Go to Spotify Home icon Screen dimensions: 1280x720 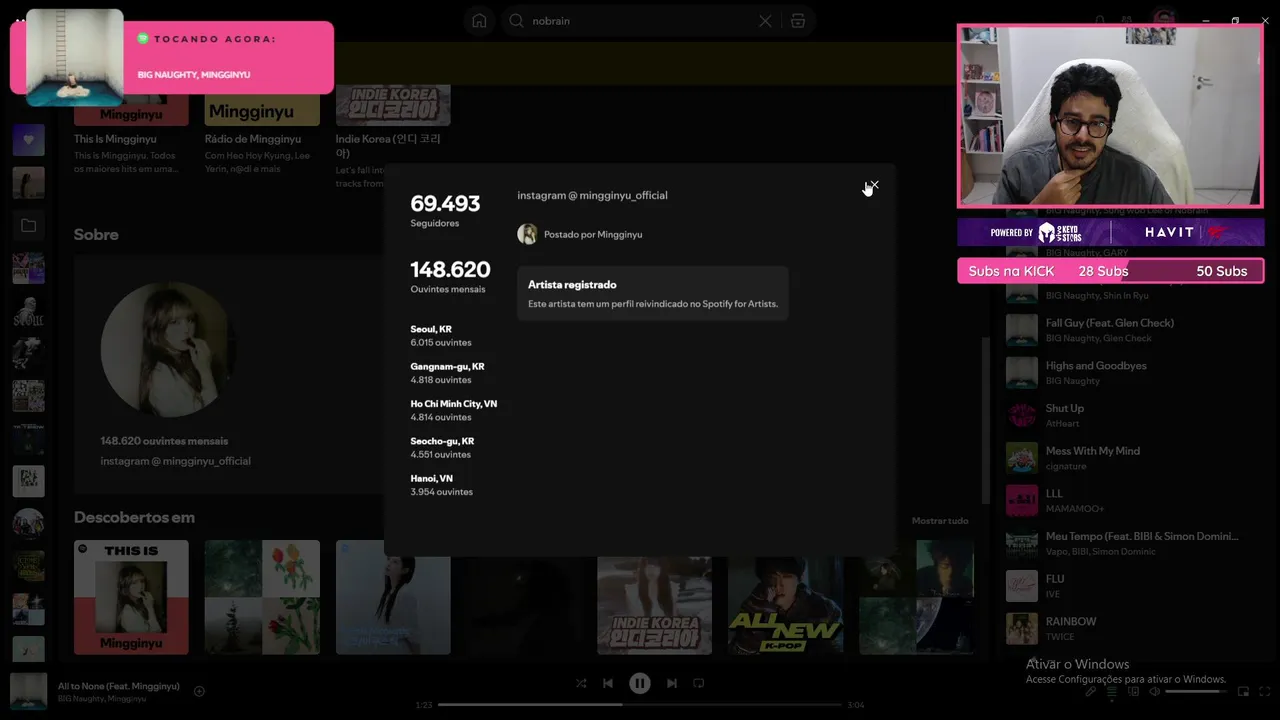tap(479, 21)
